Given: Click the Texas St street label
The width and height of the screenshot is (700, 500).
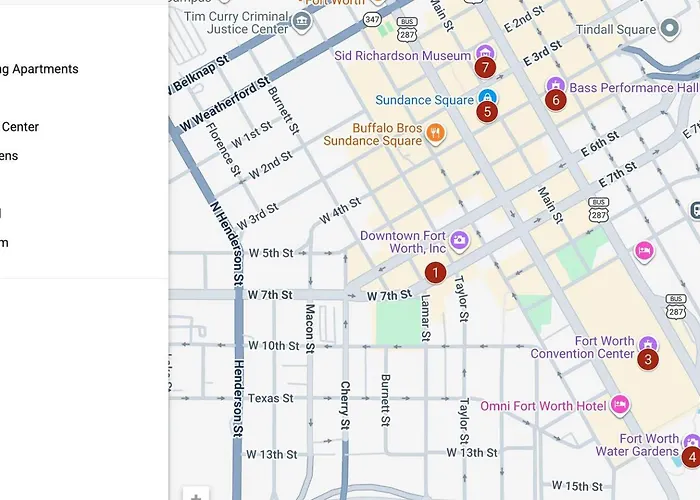Looking at the screenshot, I should pos(271,398).
